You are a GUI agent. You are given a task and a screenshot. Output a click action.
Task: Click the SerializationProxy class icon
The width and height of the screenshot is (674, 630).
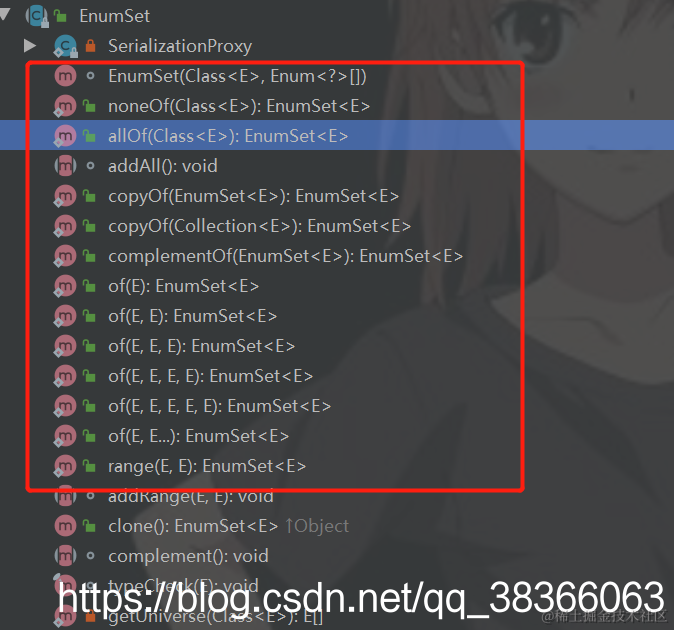click(65, 46)
